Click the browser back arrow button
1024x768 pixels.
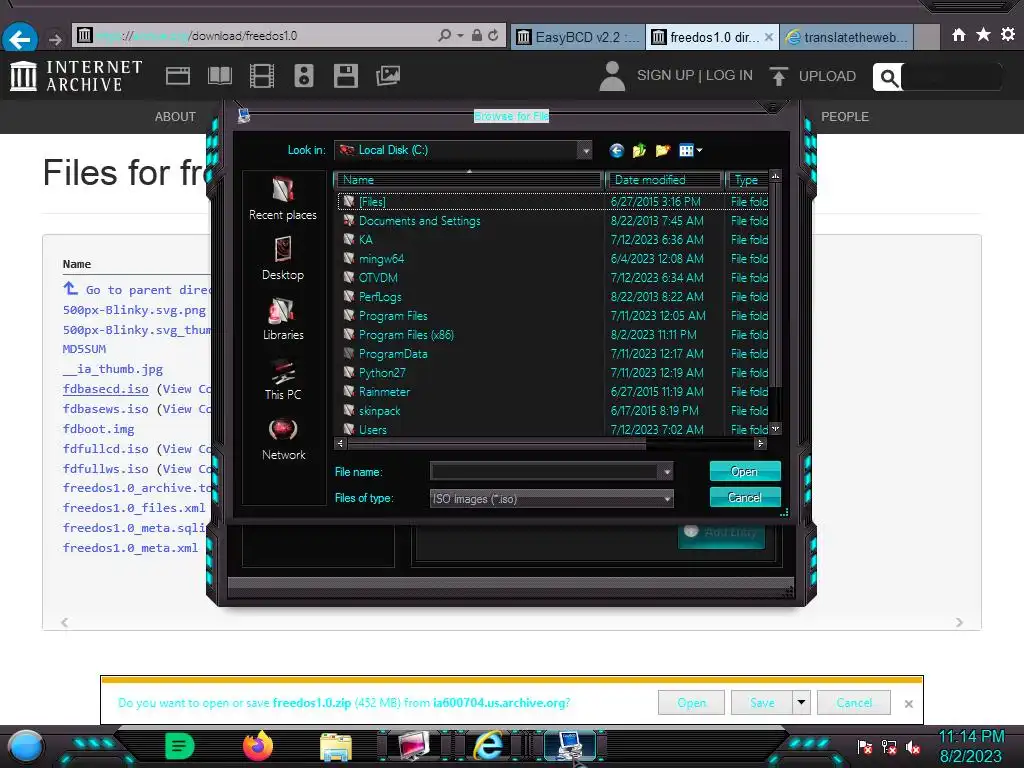pos(20,39)
